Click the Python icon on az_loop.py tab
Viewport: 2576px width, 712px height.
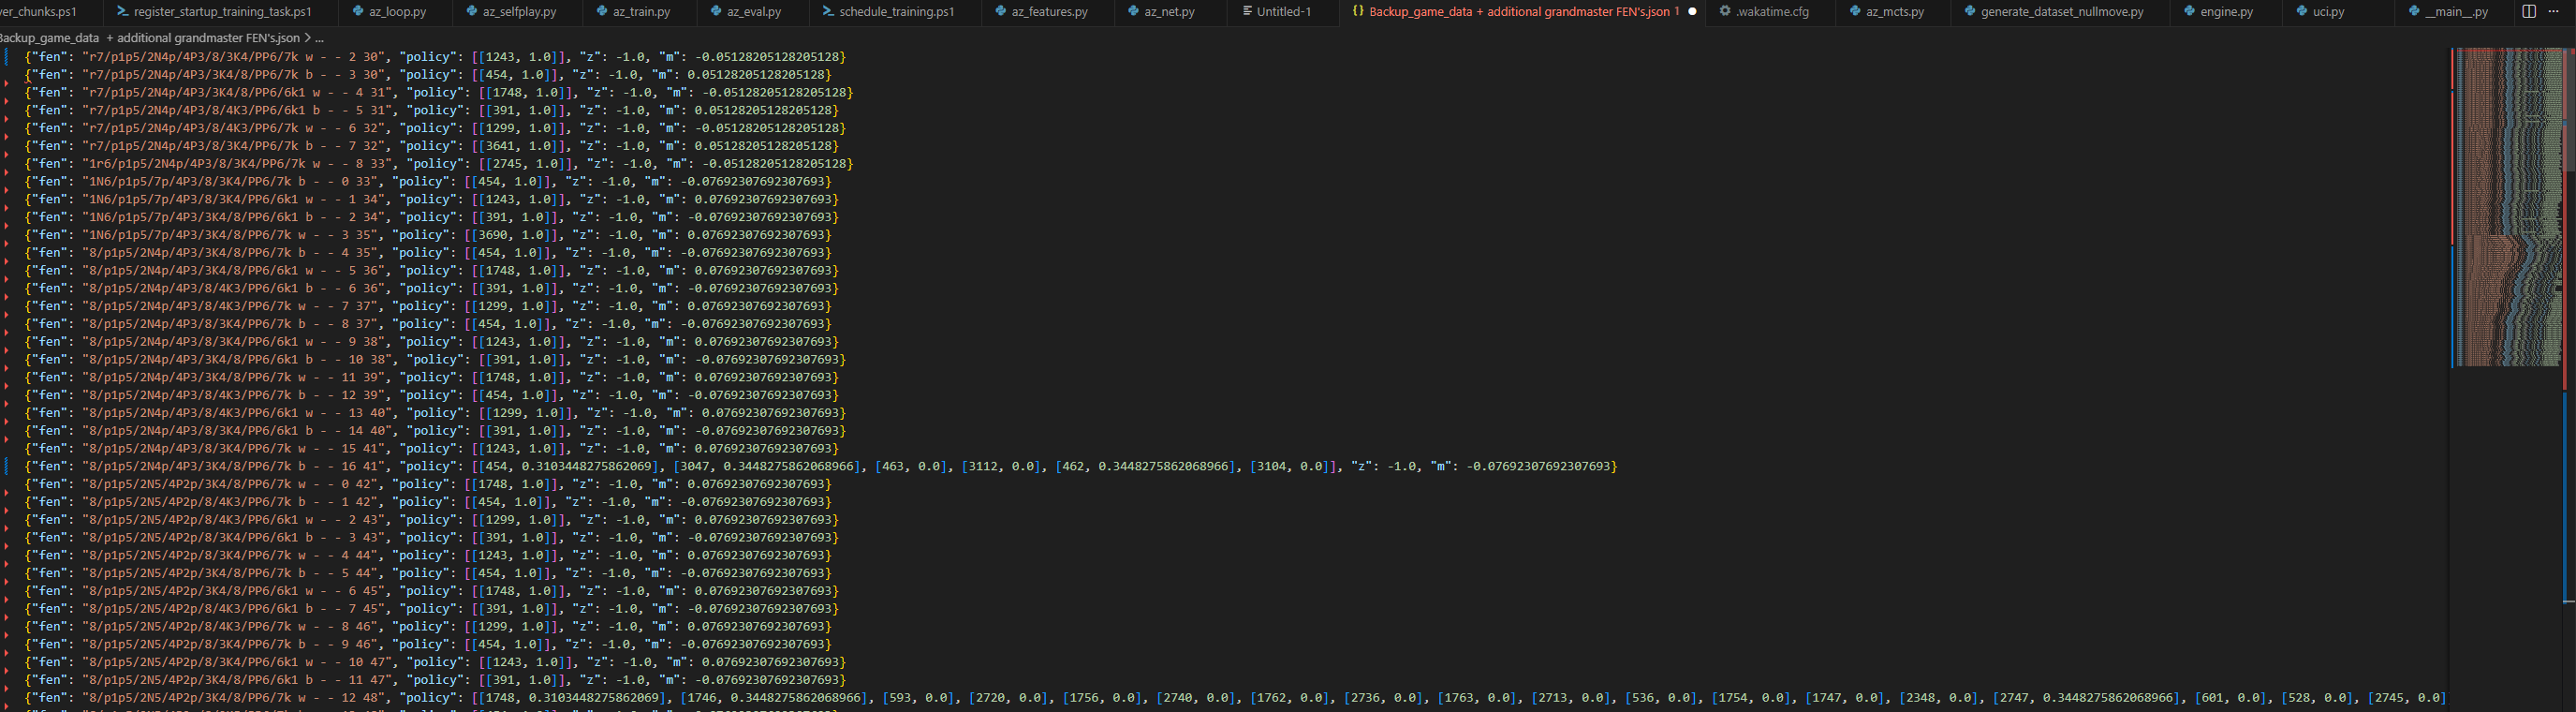pos(358,12)
